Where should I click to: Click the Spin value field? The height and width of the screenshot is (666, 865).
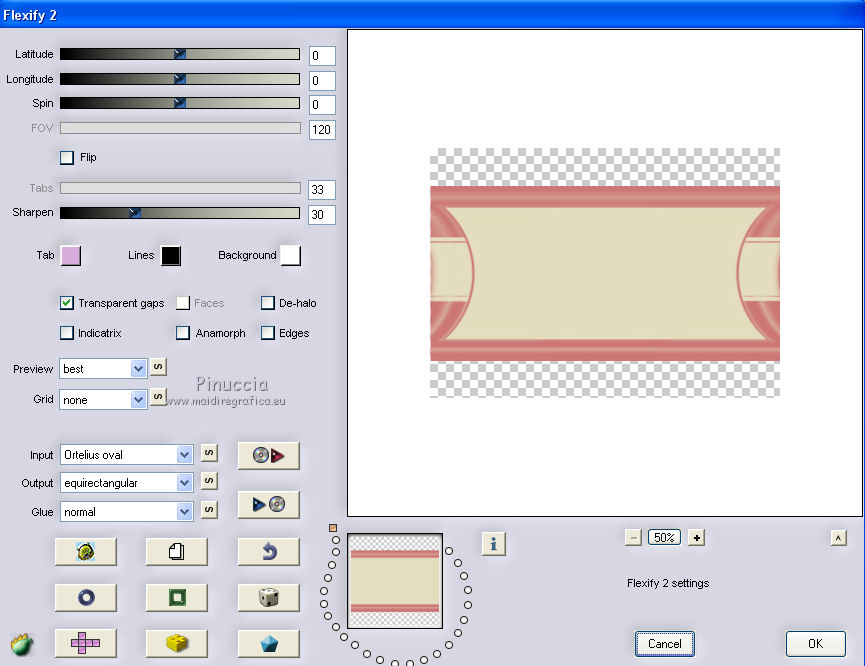(x=322, y=105)
